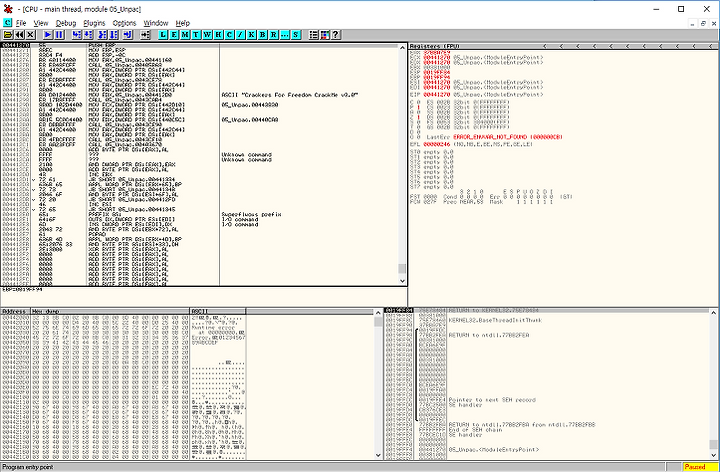Pause execution with the toolbar pause icon
720x472 pixels.
[x=59, y=34]
